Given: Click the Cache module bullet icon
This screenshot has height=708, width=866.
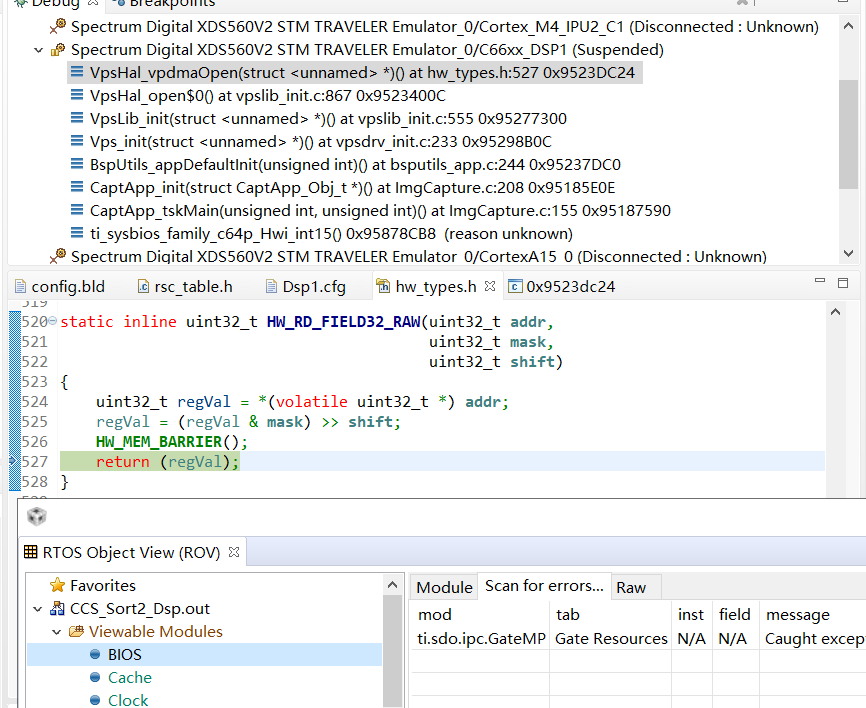Looking at the screenshot, I should [x=95, y=677].
